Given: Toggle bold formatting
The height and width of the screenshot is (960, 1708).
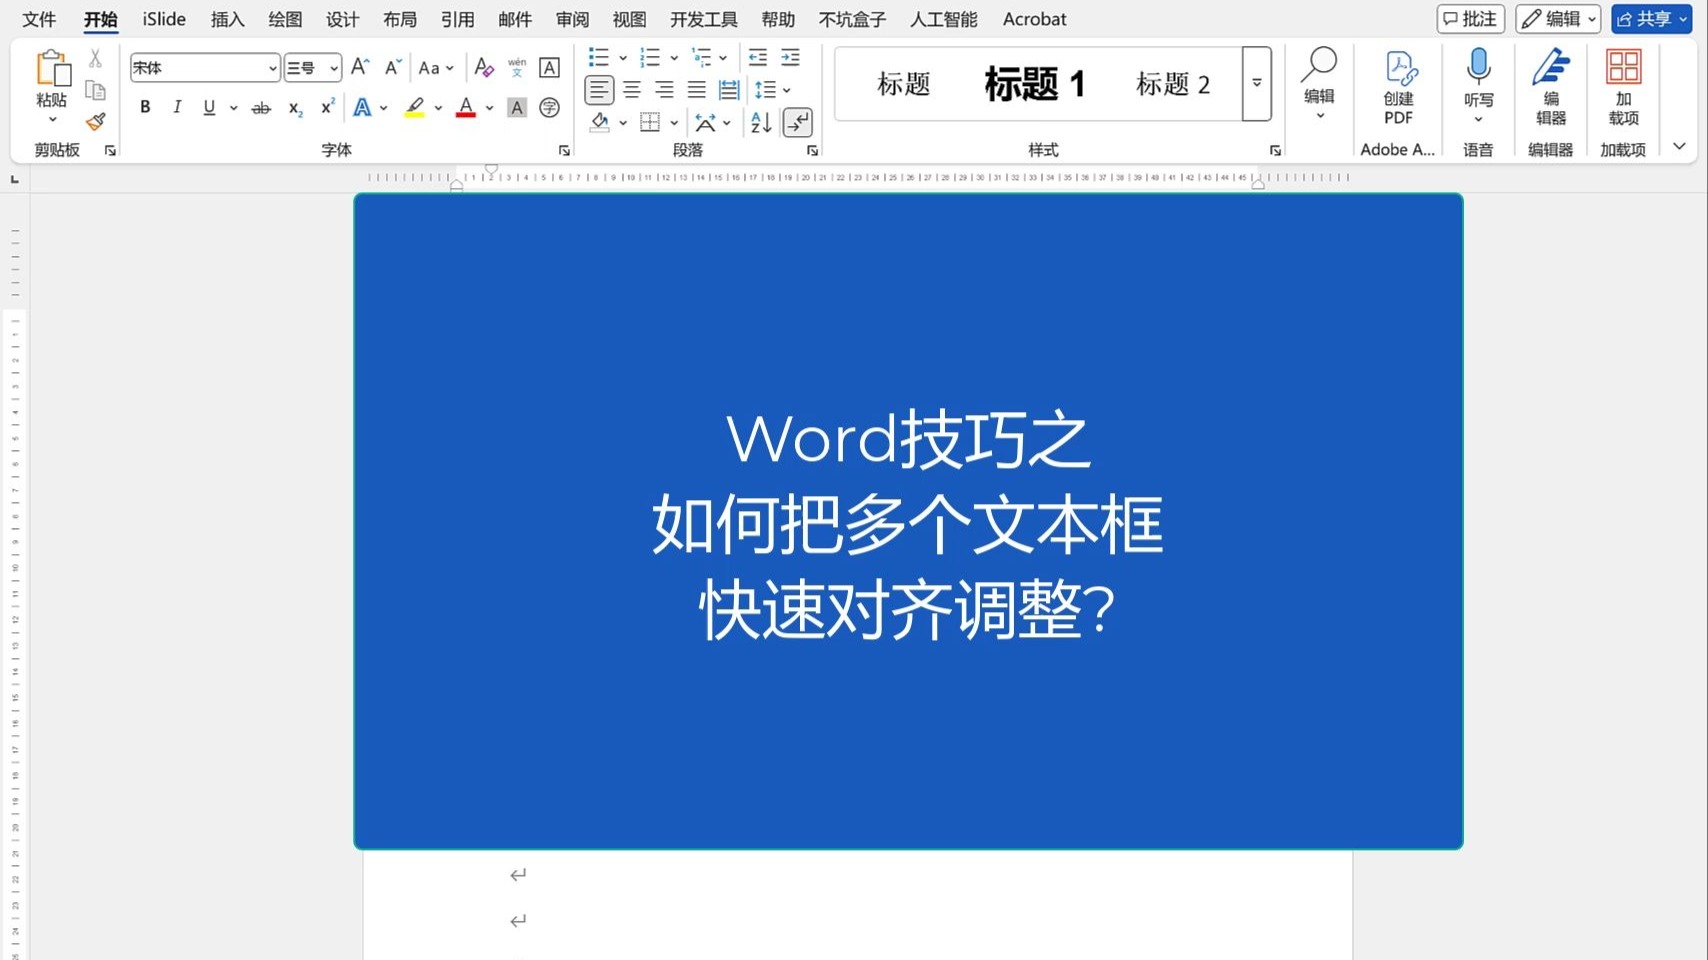Looking at the screenshot, I should 144,107.
